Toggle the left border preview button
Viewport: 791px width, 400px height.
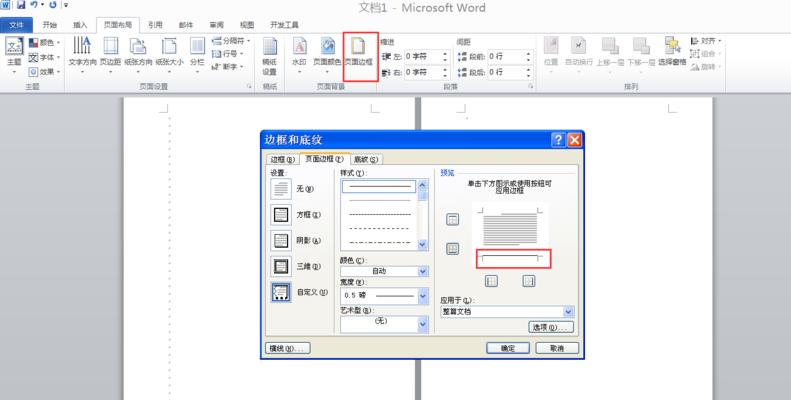pos(491,281)
